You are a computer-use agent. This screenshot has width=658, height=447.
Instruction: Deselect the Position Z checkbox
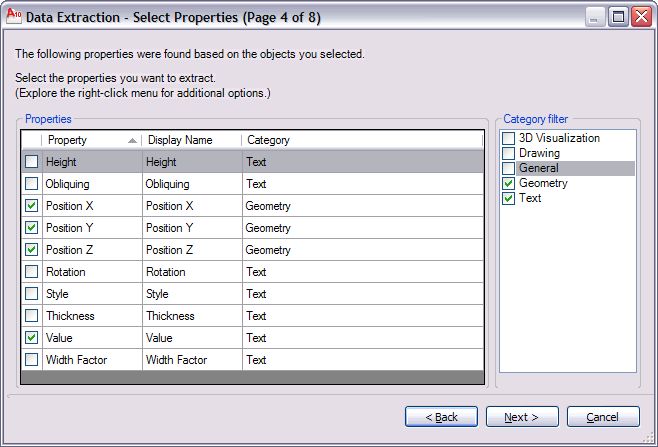click(32, 250)
